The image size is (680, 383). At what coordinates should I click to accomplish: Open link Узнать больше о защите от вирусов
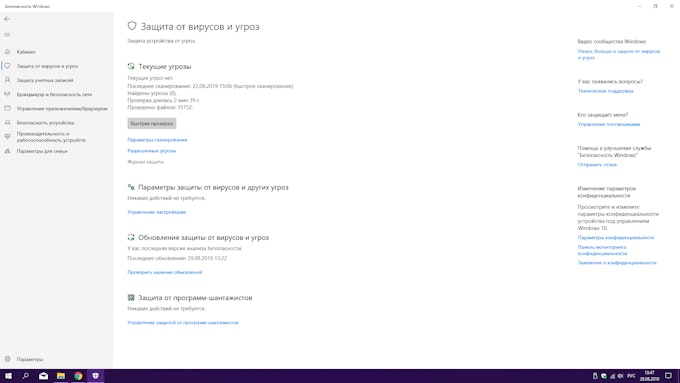click(619, 54)
